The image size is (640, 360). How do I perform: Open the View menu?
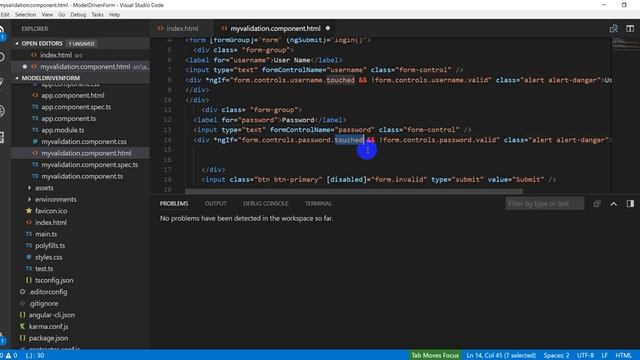click(47, 14)
